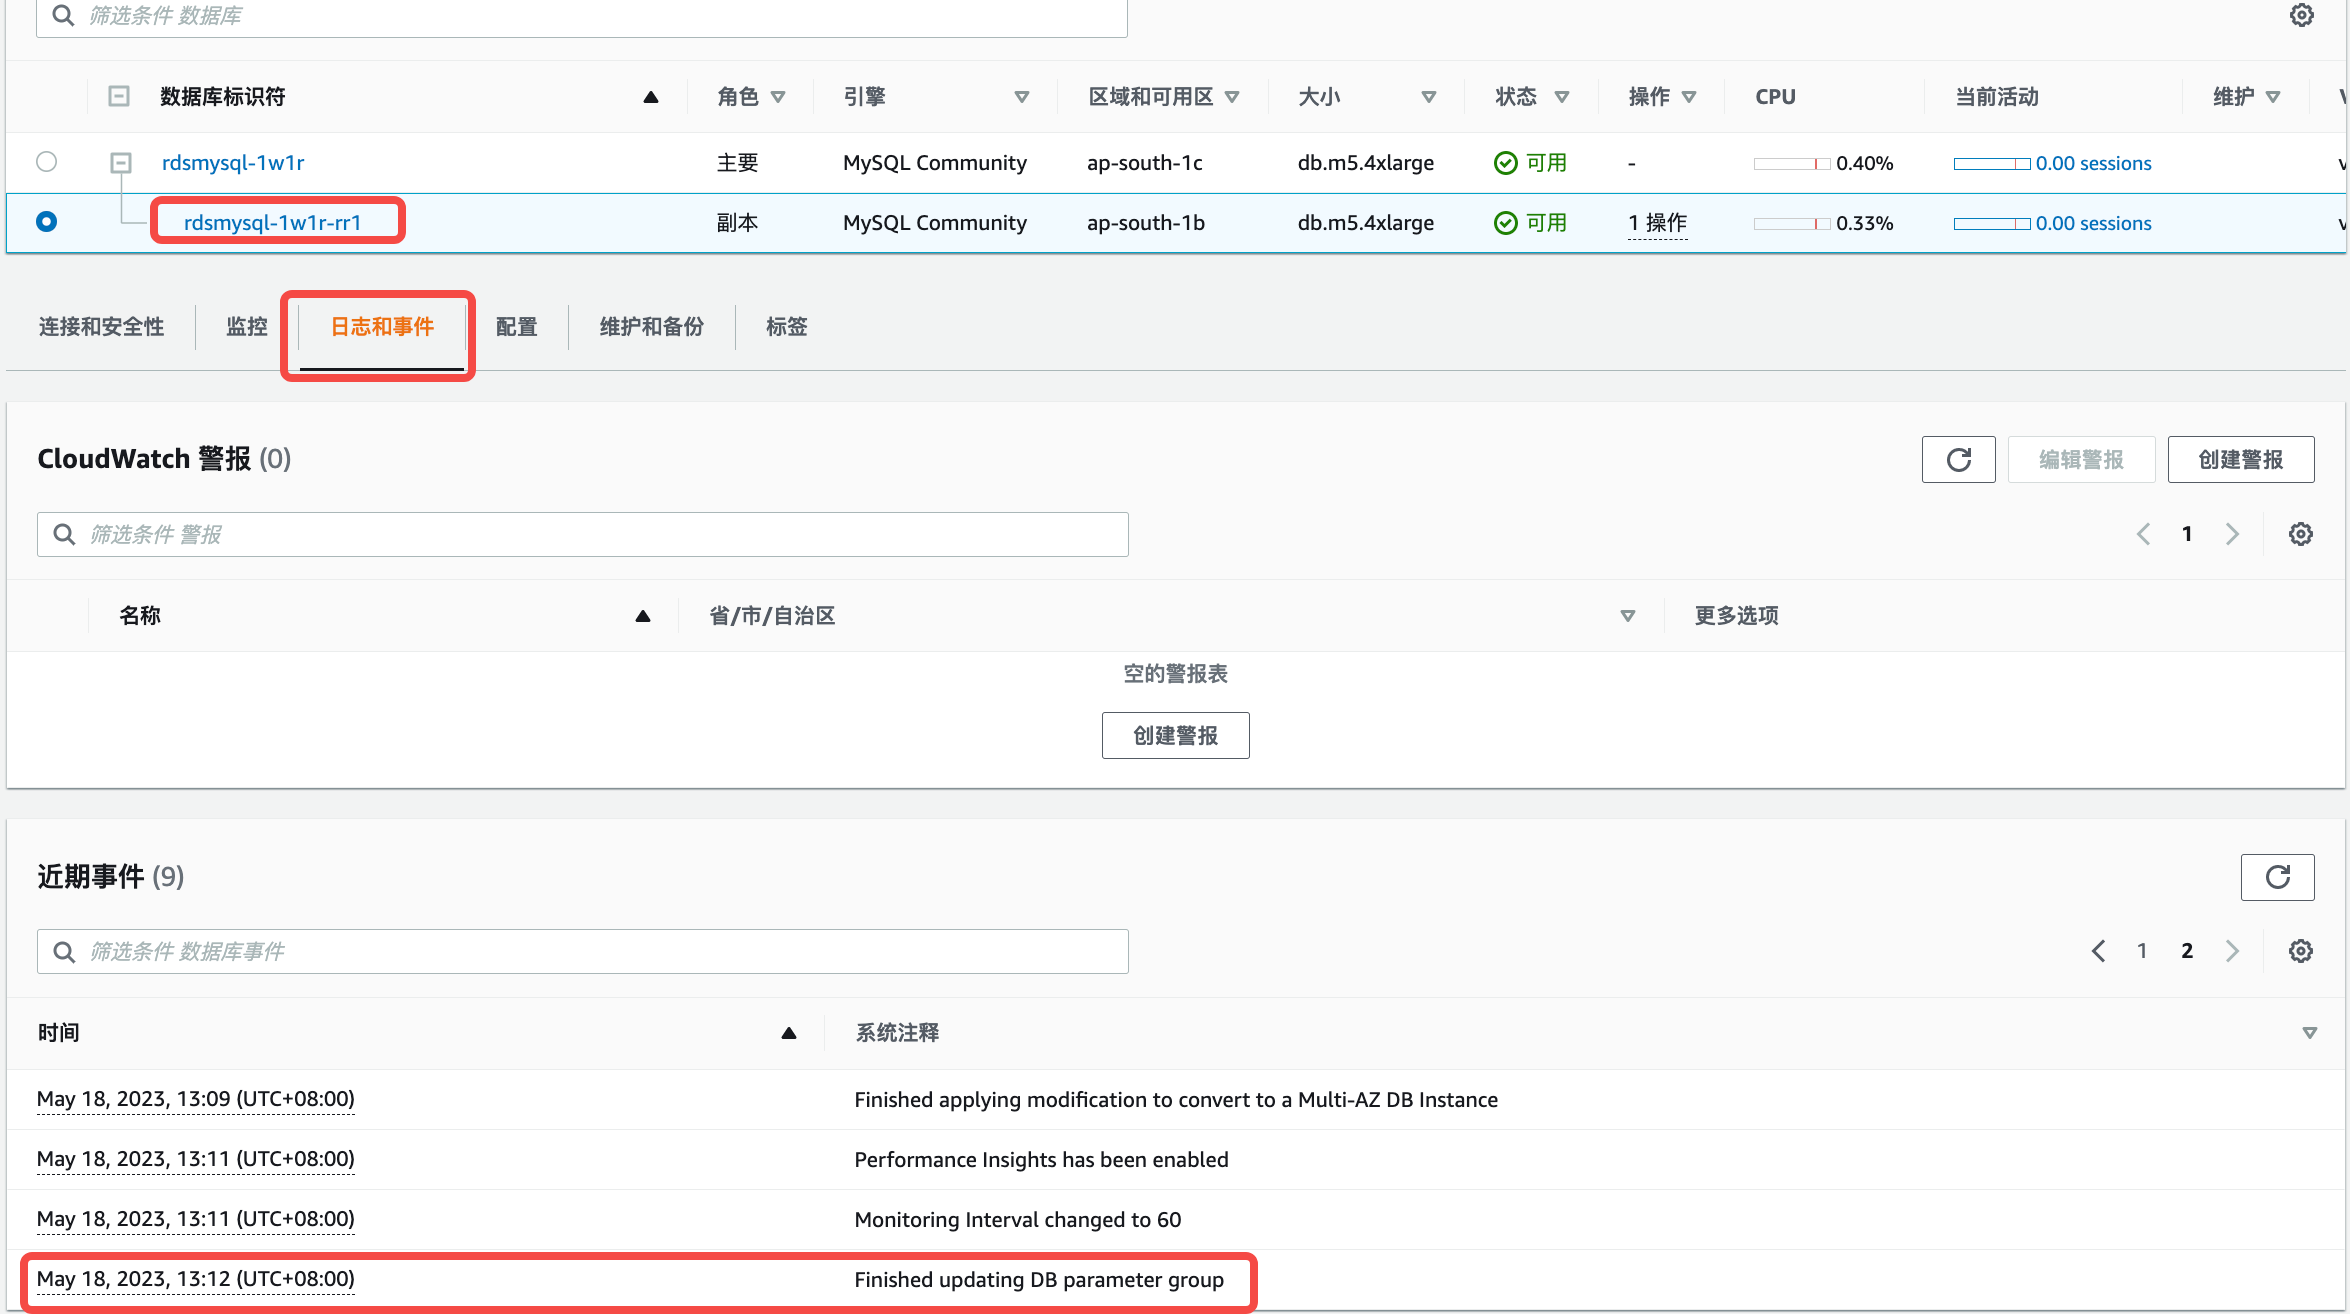Go to previous page of alarms
2350x1314 pixels.
[2143, 534]
